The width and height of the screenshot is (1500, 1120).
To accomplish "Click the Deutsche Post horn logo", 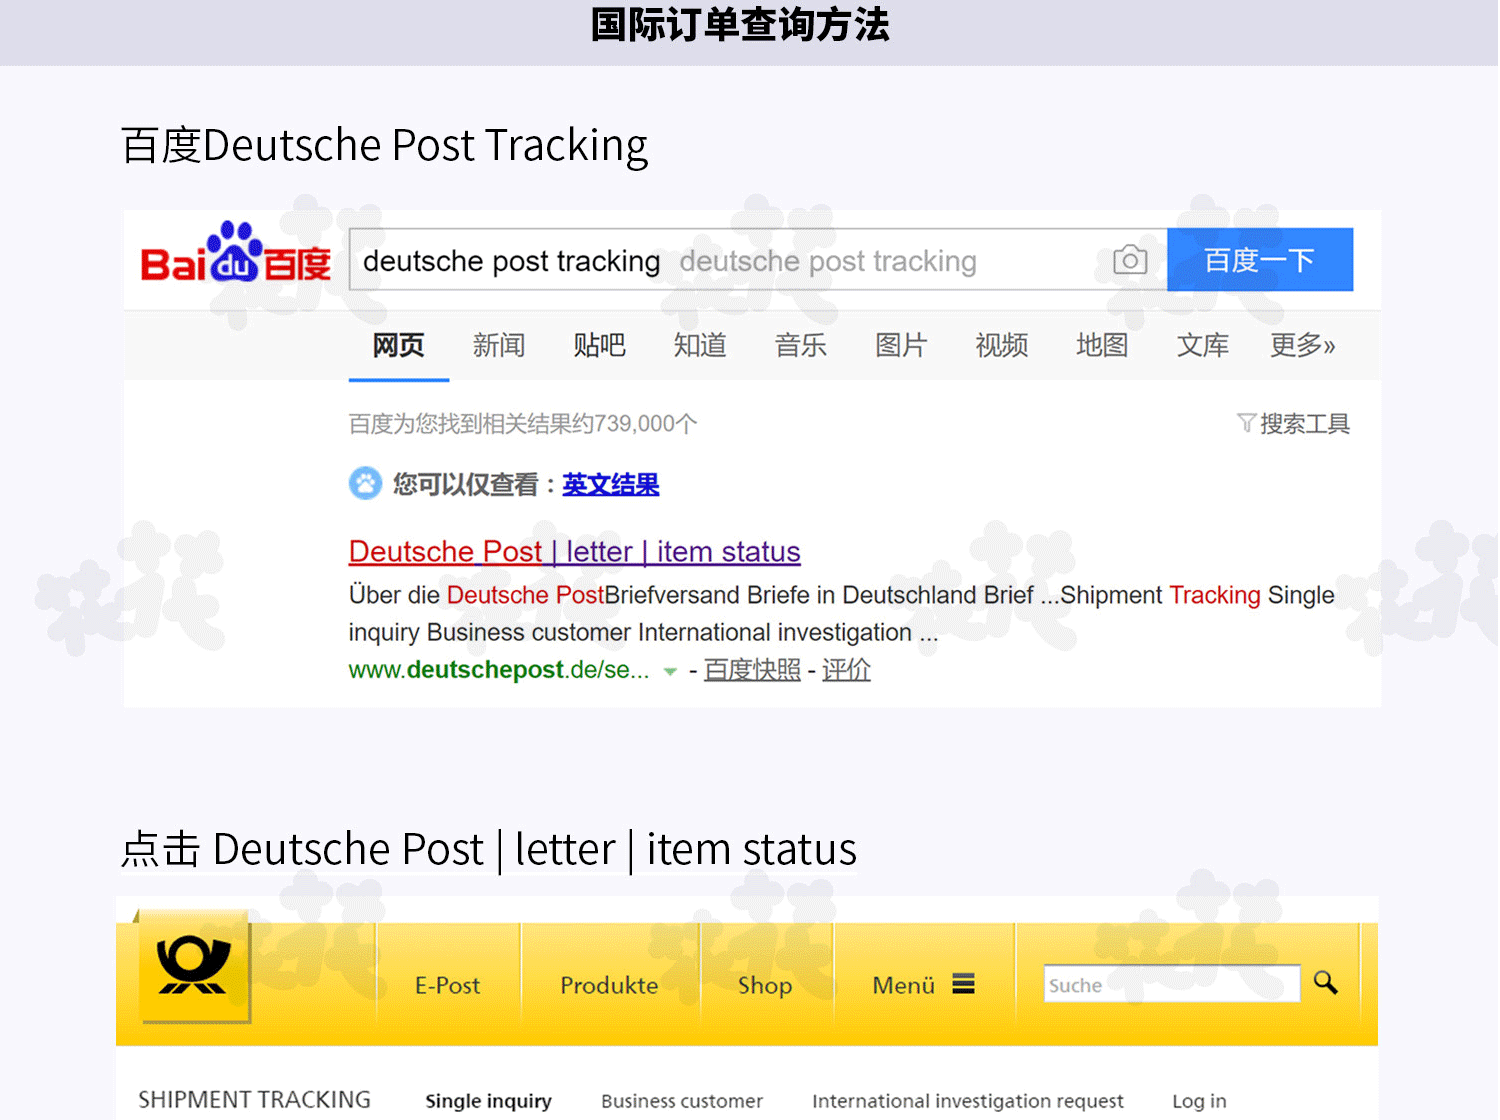I will point(194,966).
